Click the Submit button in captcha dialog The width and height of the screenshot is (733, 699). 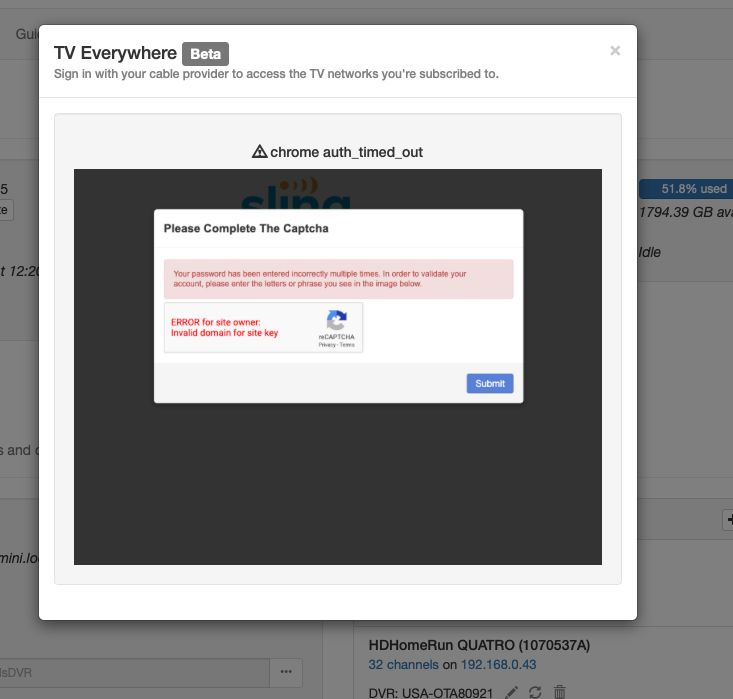coord(489,383)
